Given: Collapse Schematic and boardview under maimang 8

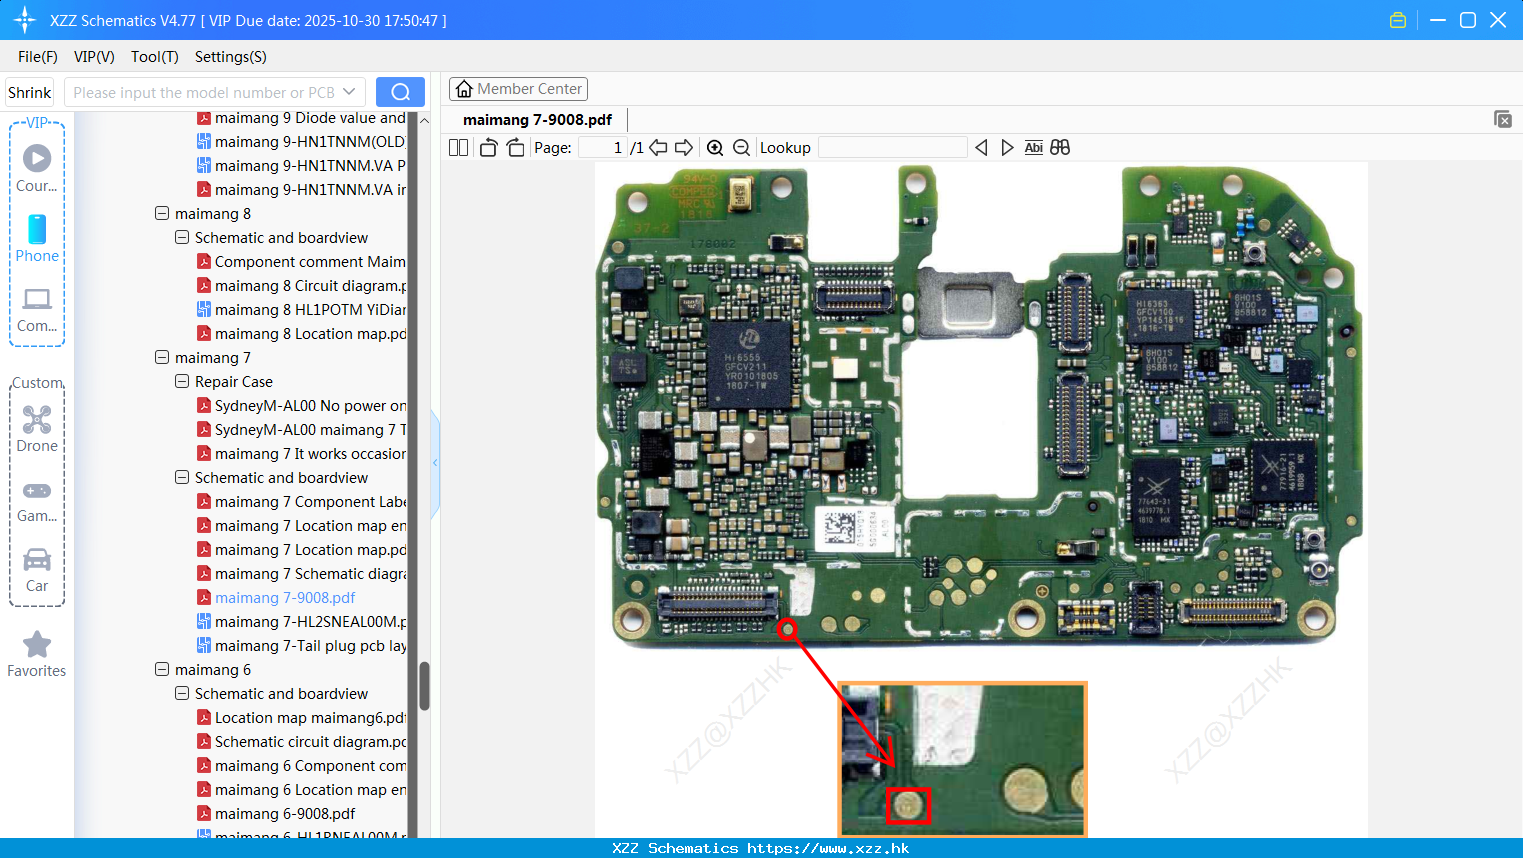Looking at the screenshot, I should 182,237.
